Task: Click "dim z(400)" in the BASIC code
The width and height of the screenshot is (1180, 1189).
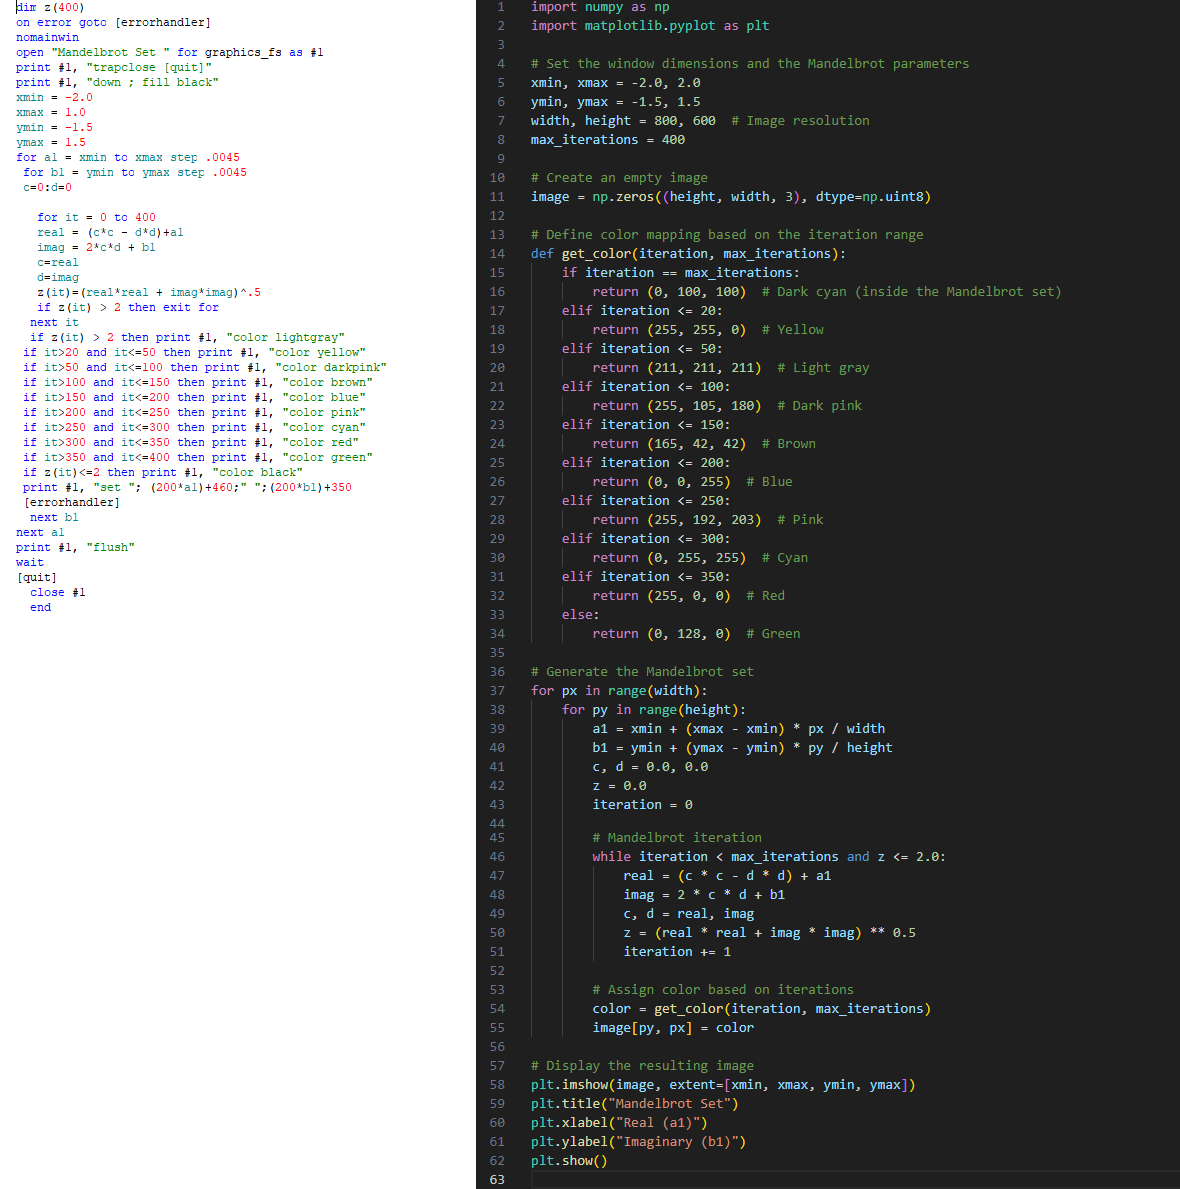Action: pos(50,7)
